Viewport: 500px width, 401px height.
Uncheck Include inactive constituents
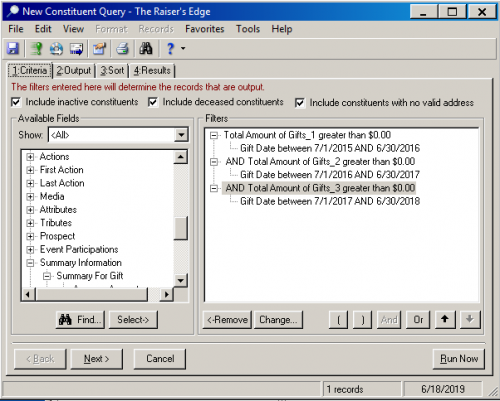coord(16,102)
